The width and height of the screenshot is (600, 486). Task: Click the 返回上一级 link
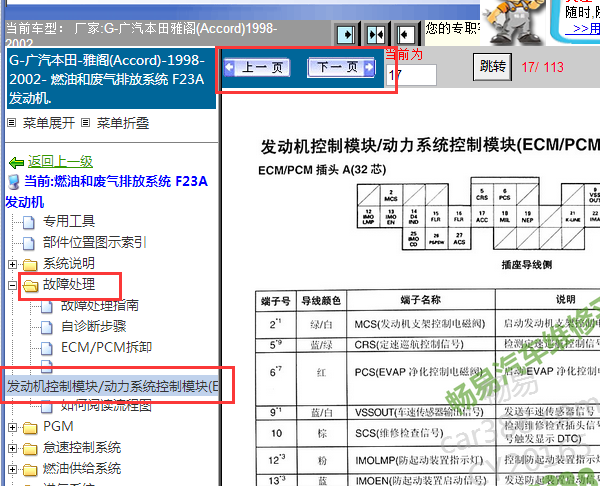click(x=60, y=161)
